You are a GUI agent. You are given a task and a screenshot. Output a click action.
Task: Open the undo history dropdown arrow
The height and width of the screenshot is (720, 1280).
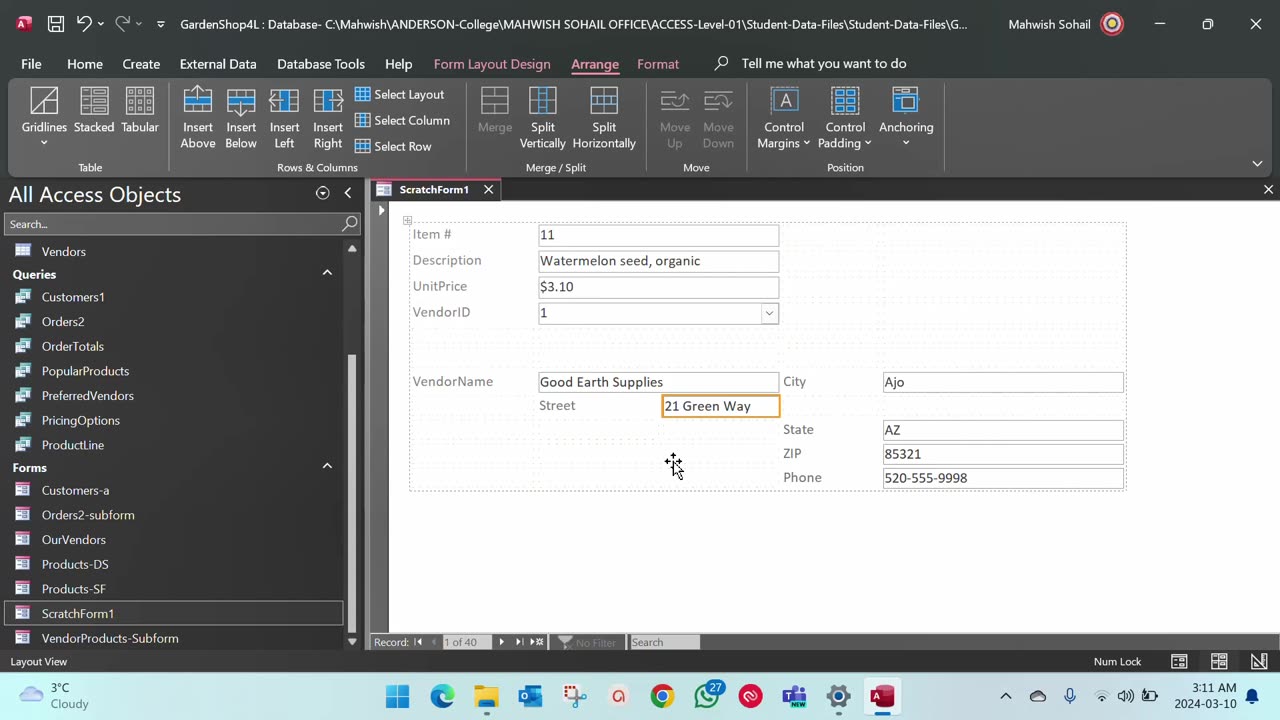(x=103, y=24)
